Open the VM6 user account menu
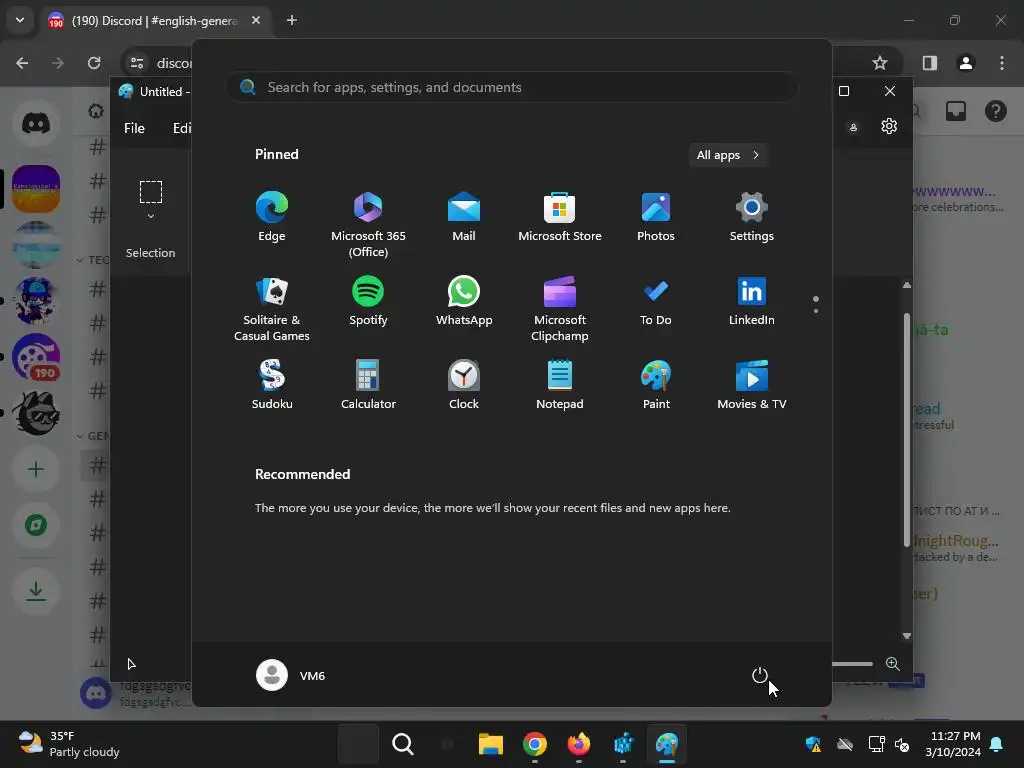Viewport: 1024px width, 768px height. tap(291, 675)
